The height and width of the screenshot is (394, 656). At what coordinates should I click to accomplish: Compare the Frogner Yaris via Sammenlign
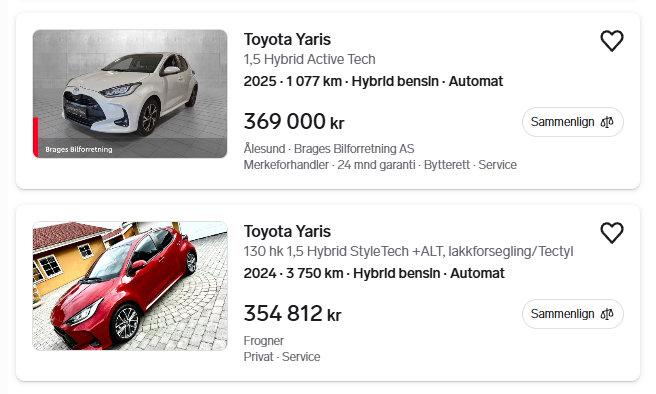click(572, 314)
